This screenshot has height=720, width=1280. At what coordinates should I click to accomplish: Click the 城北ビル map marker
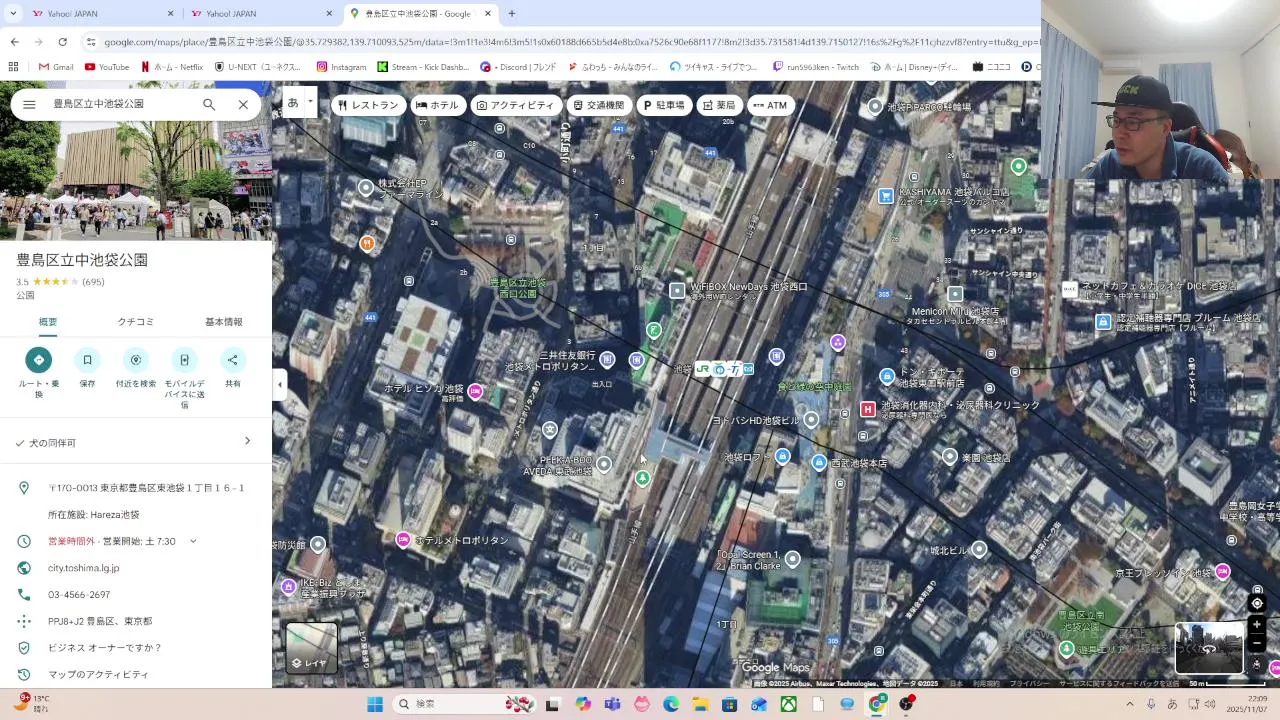[x=979, y=549]
